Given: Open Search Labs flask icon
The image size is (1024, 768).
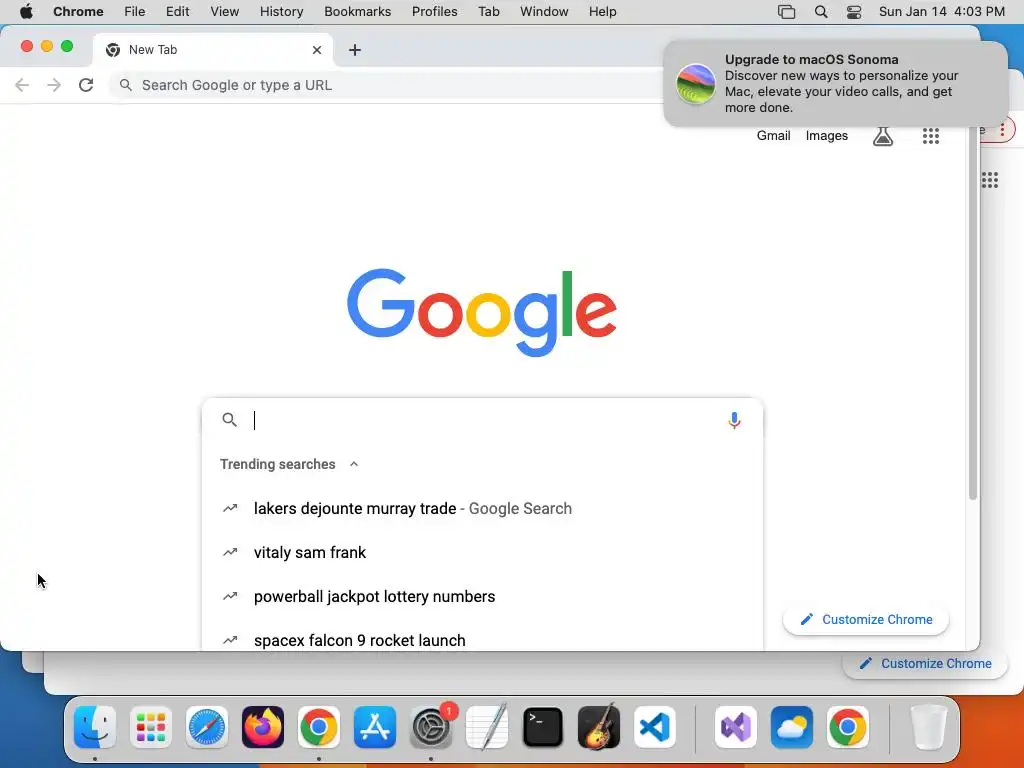Looking at the screenshot, I should (x=883, y=136).
